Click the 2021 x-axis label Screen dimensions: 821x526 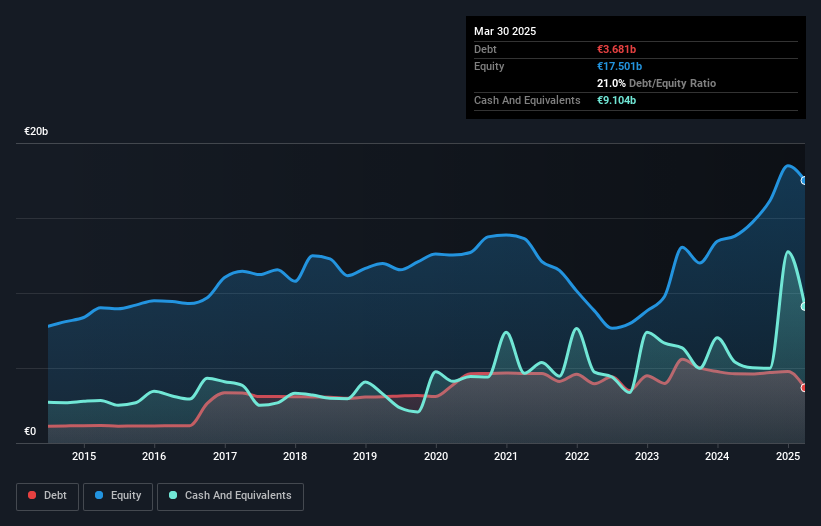click(x=506, y=456)
